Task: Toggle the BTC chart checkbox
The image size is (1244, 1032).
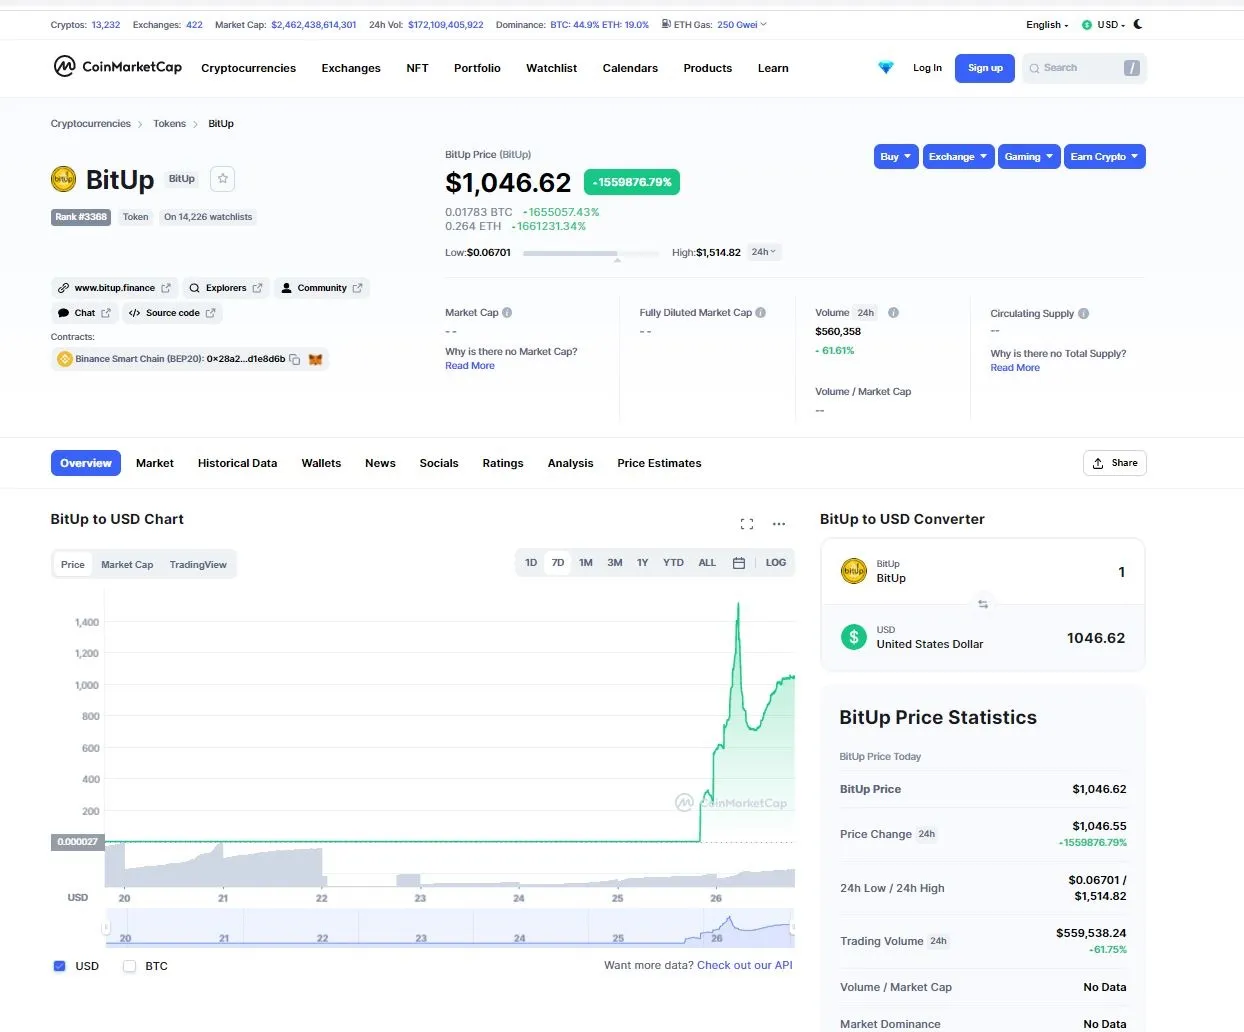Action: (129, 966)
